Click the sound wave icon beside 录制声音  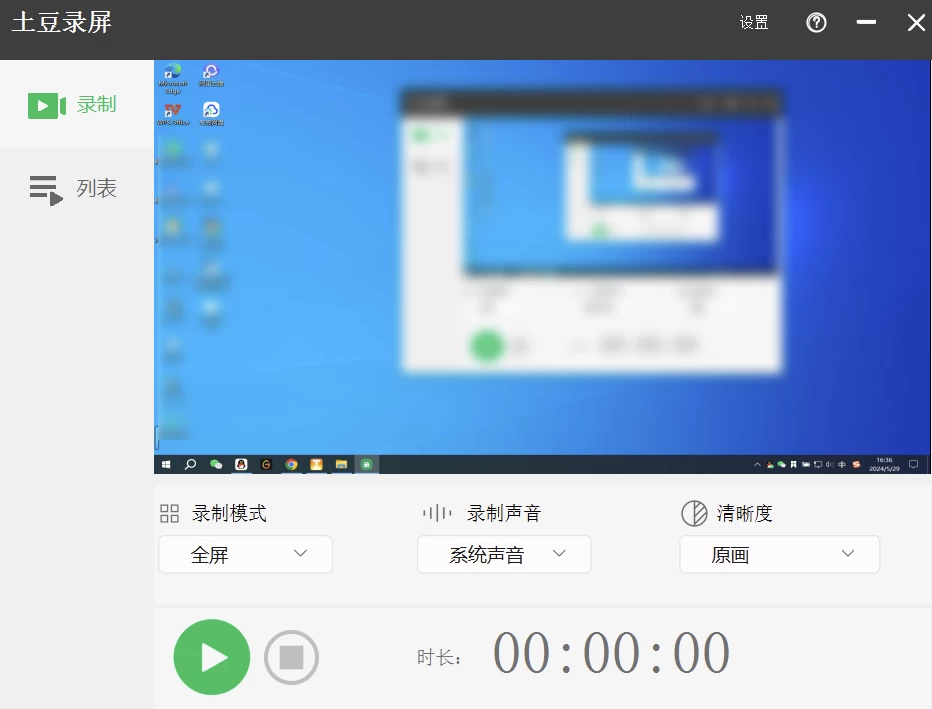436,514
